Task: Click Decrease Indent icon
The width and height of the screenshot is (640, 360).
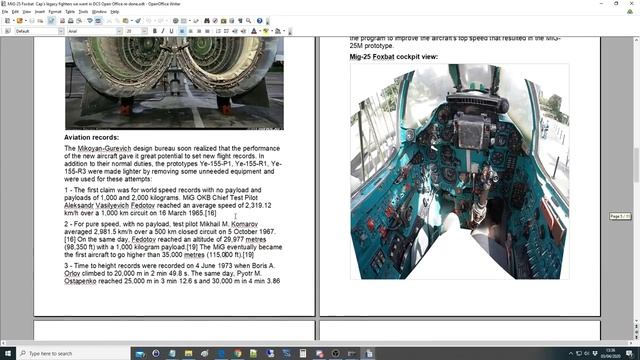Action: [235, 31]
